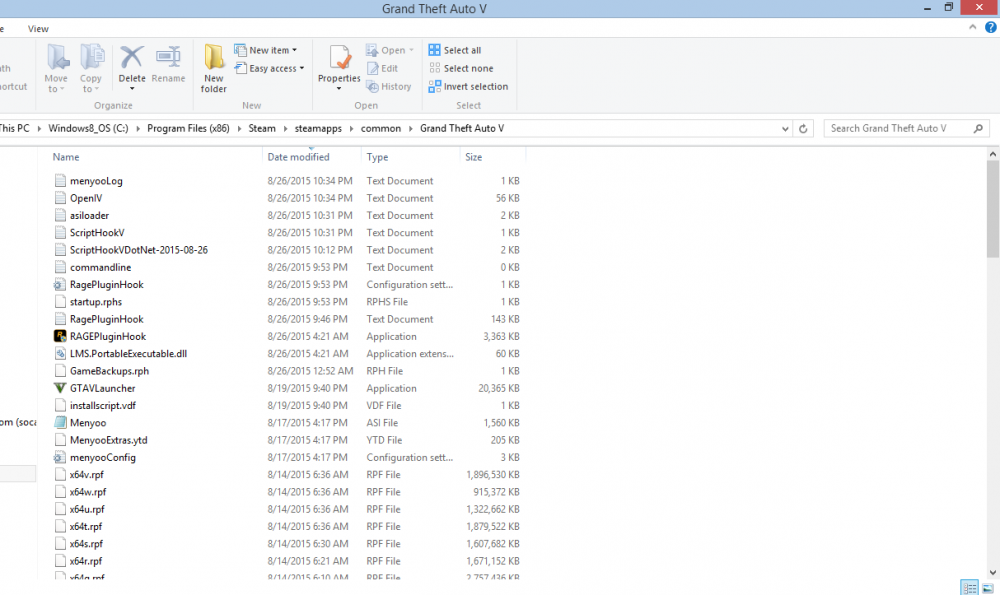Select the RAGEPluginHook application file
This screenshot has width=1000, height=595.
click(x=107, y=337)
